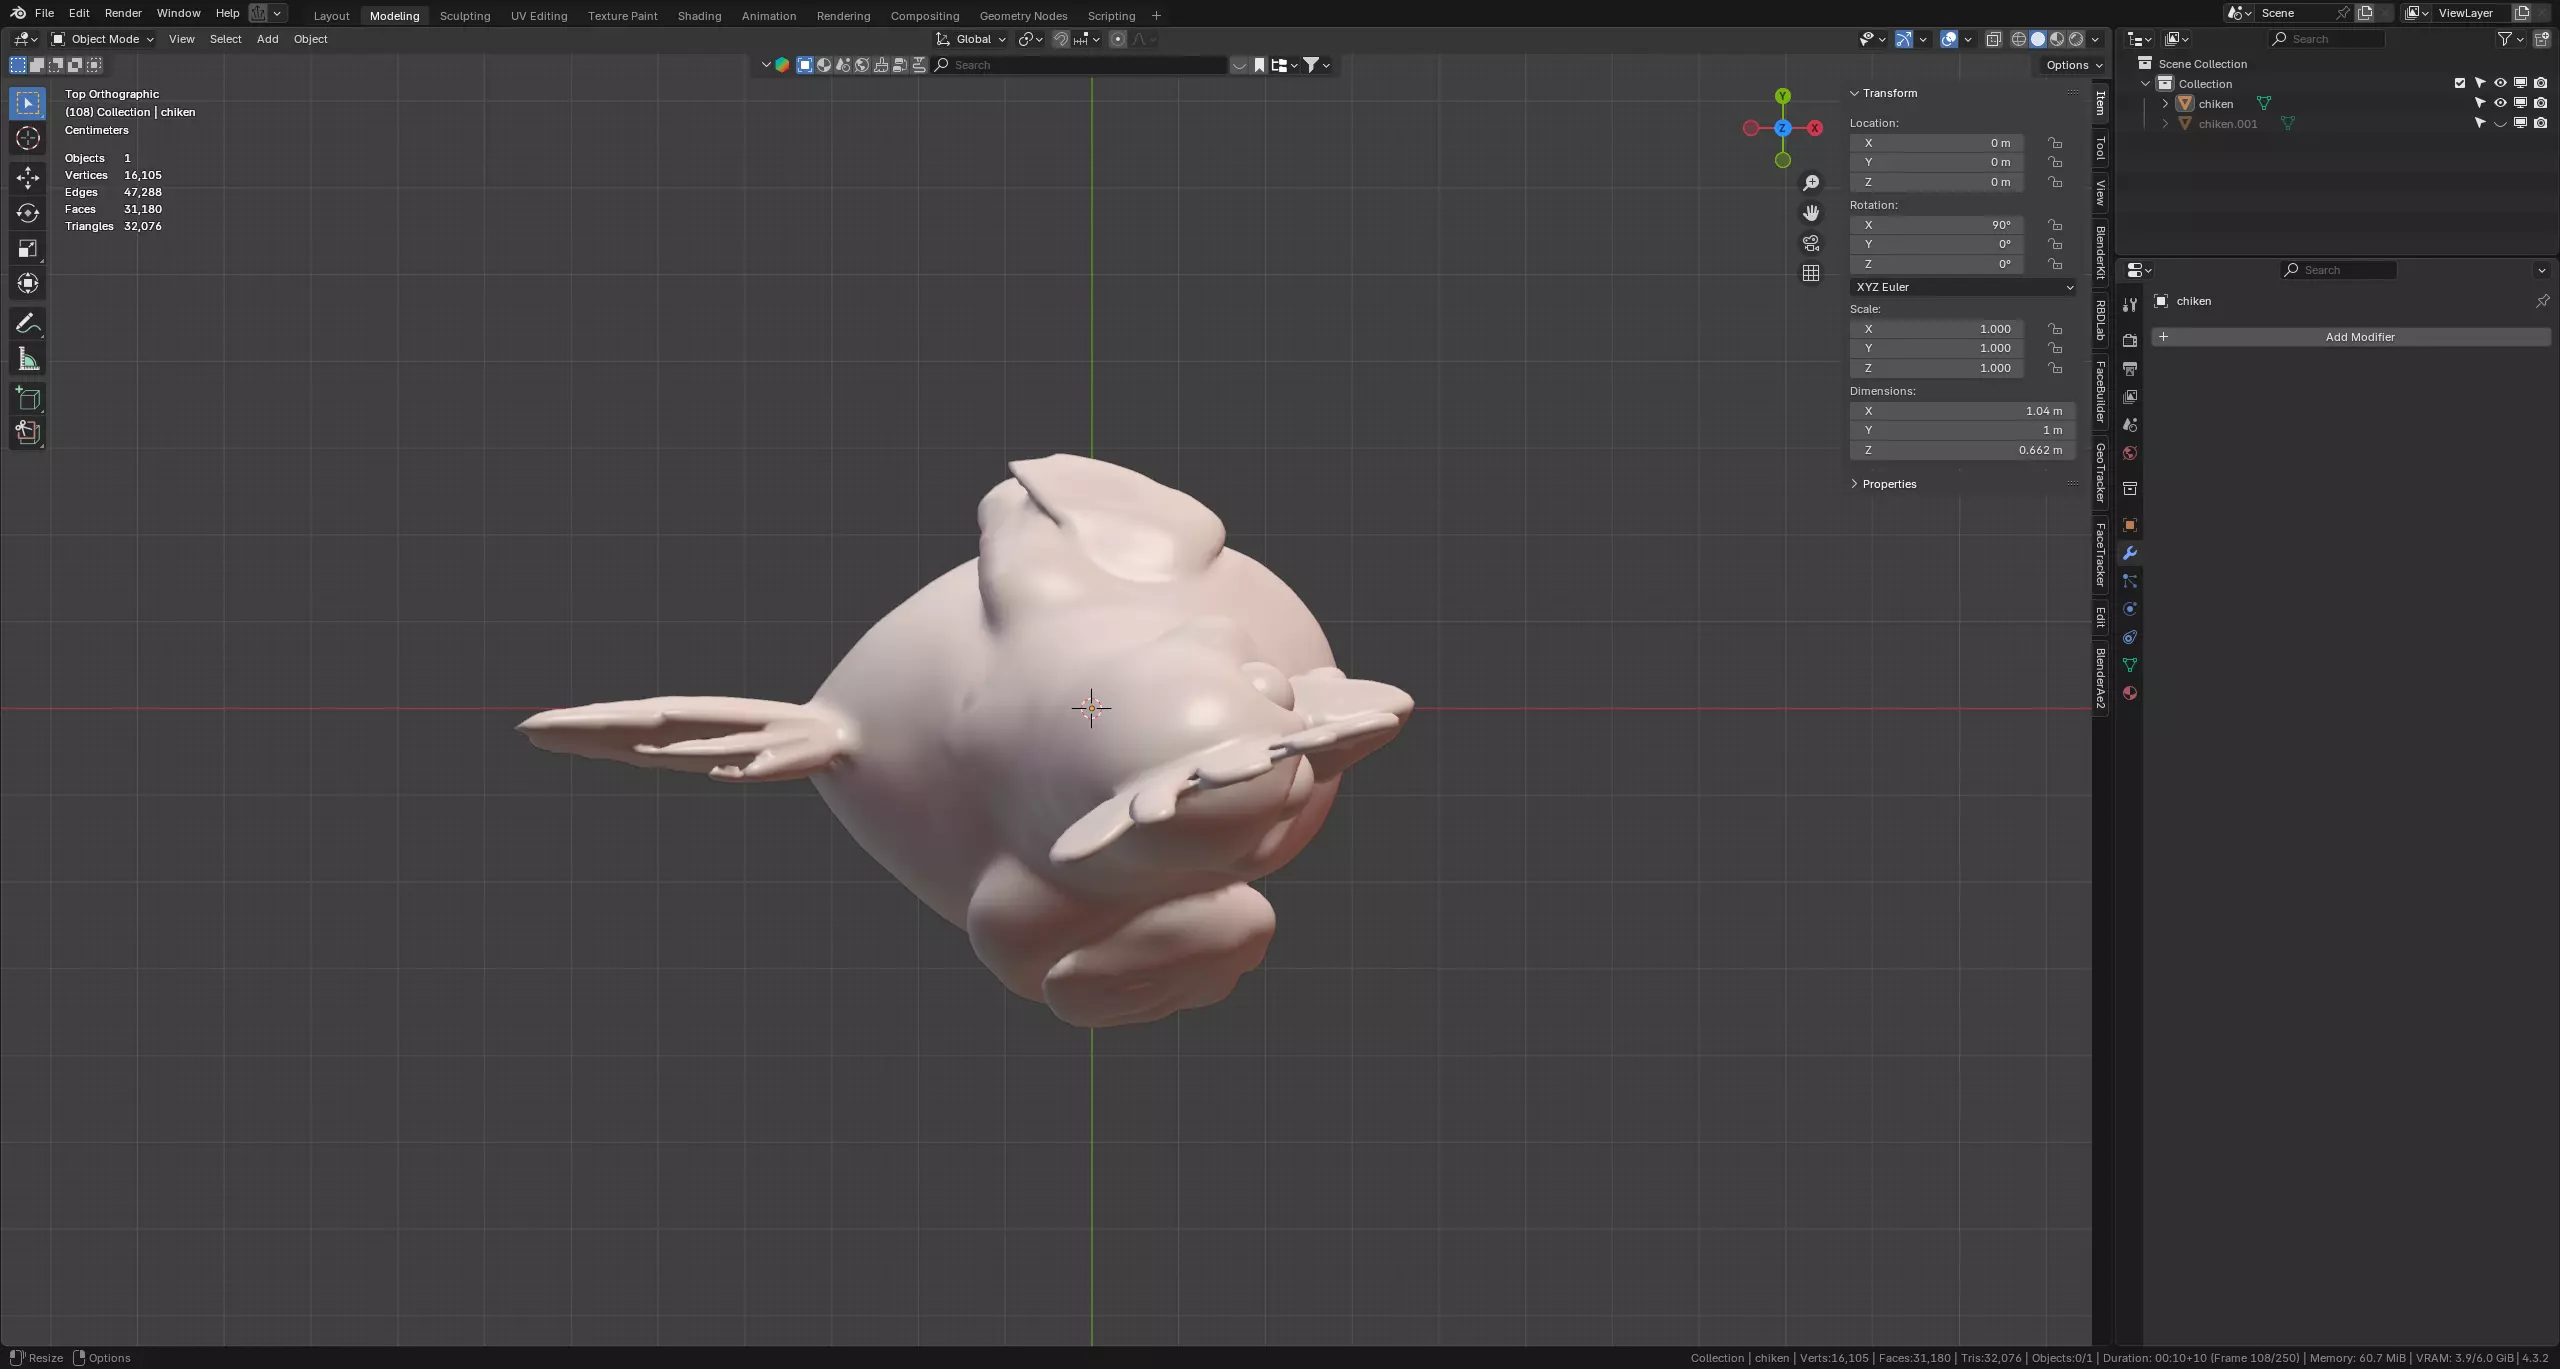
Task: Open the World properties tab
Action: (x=2130, y=453)
